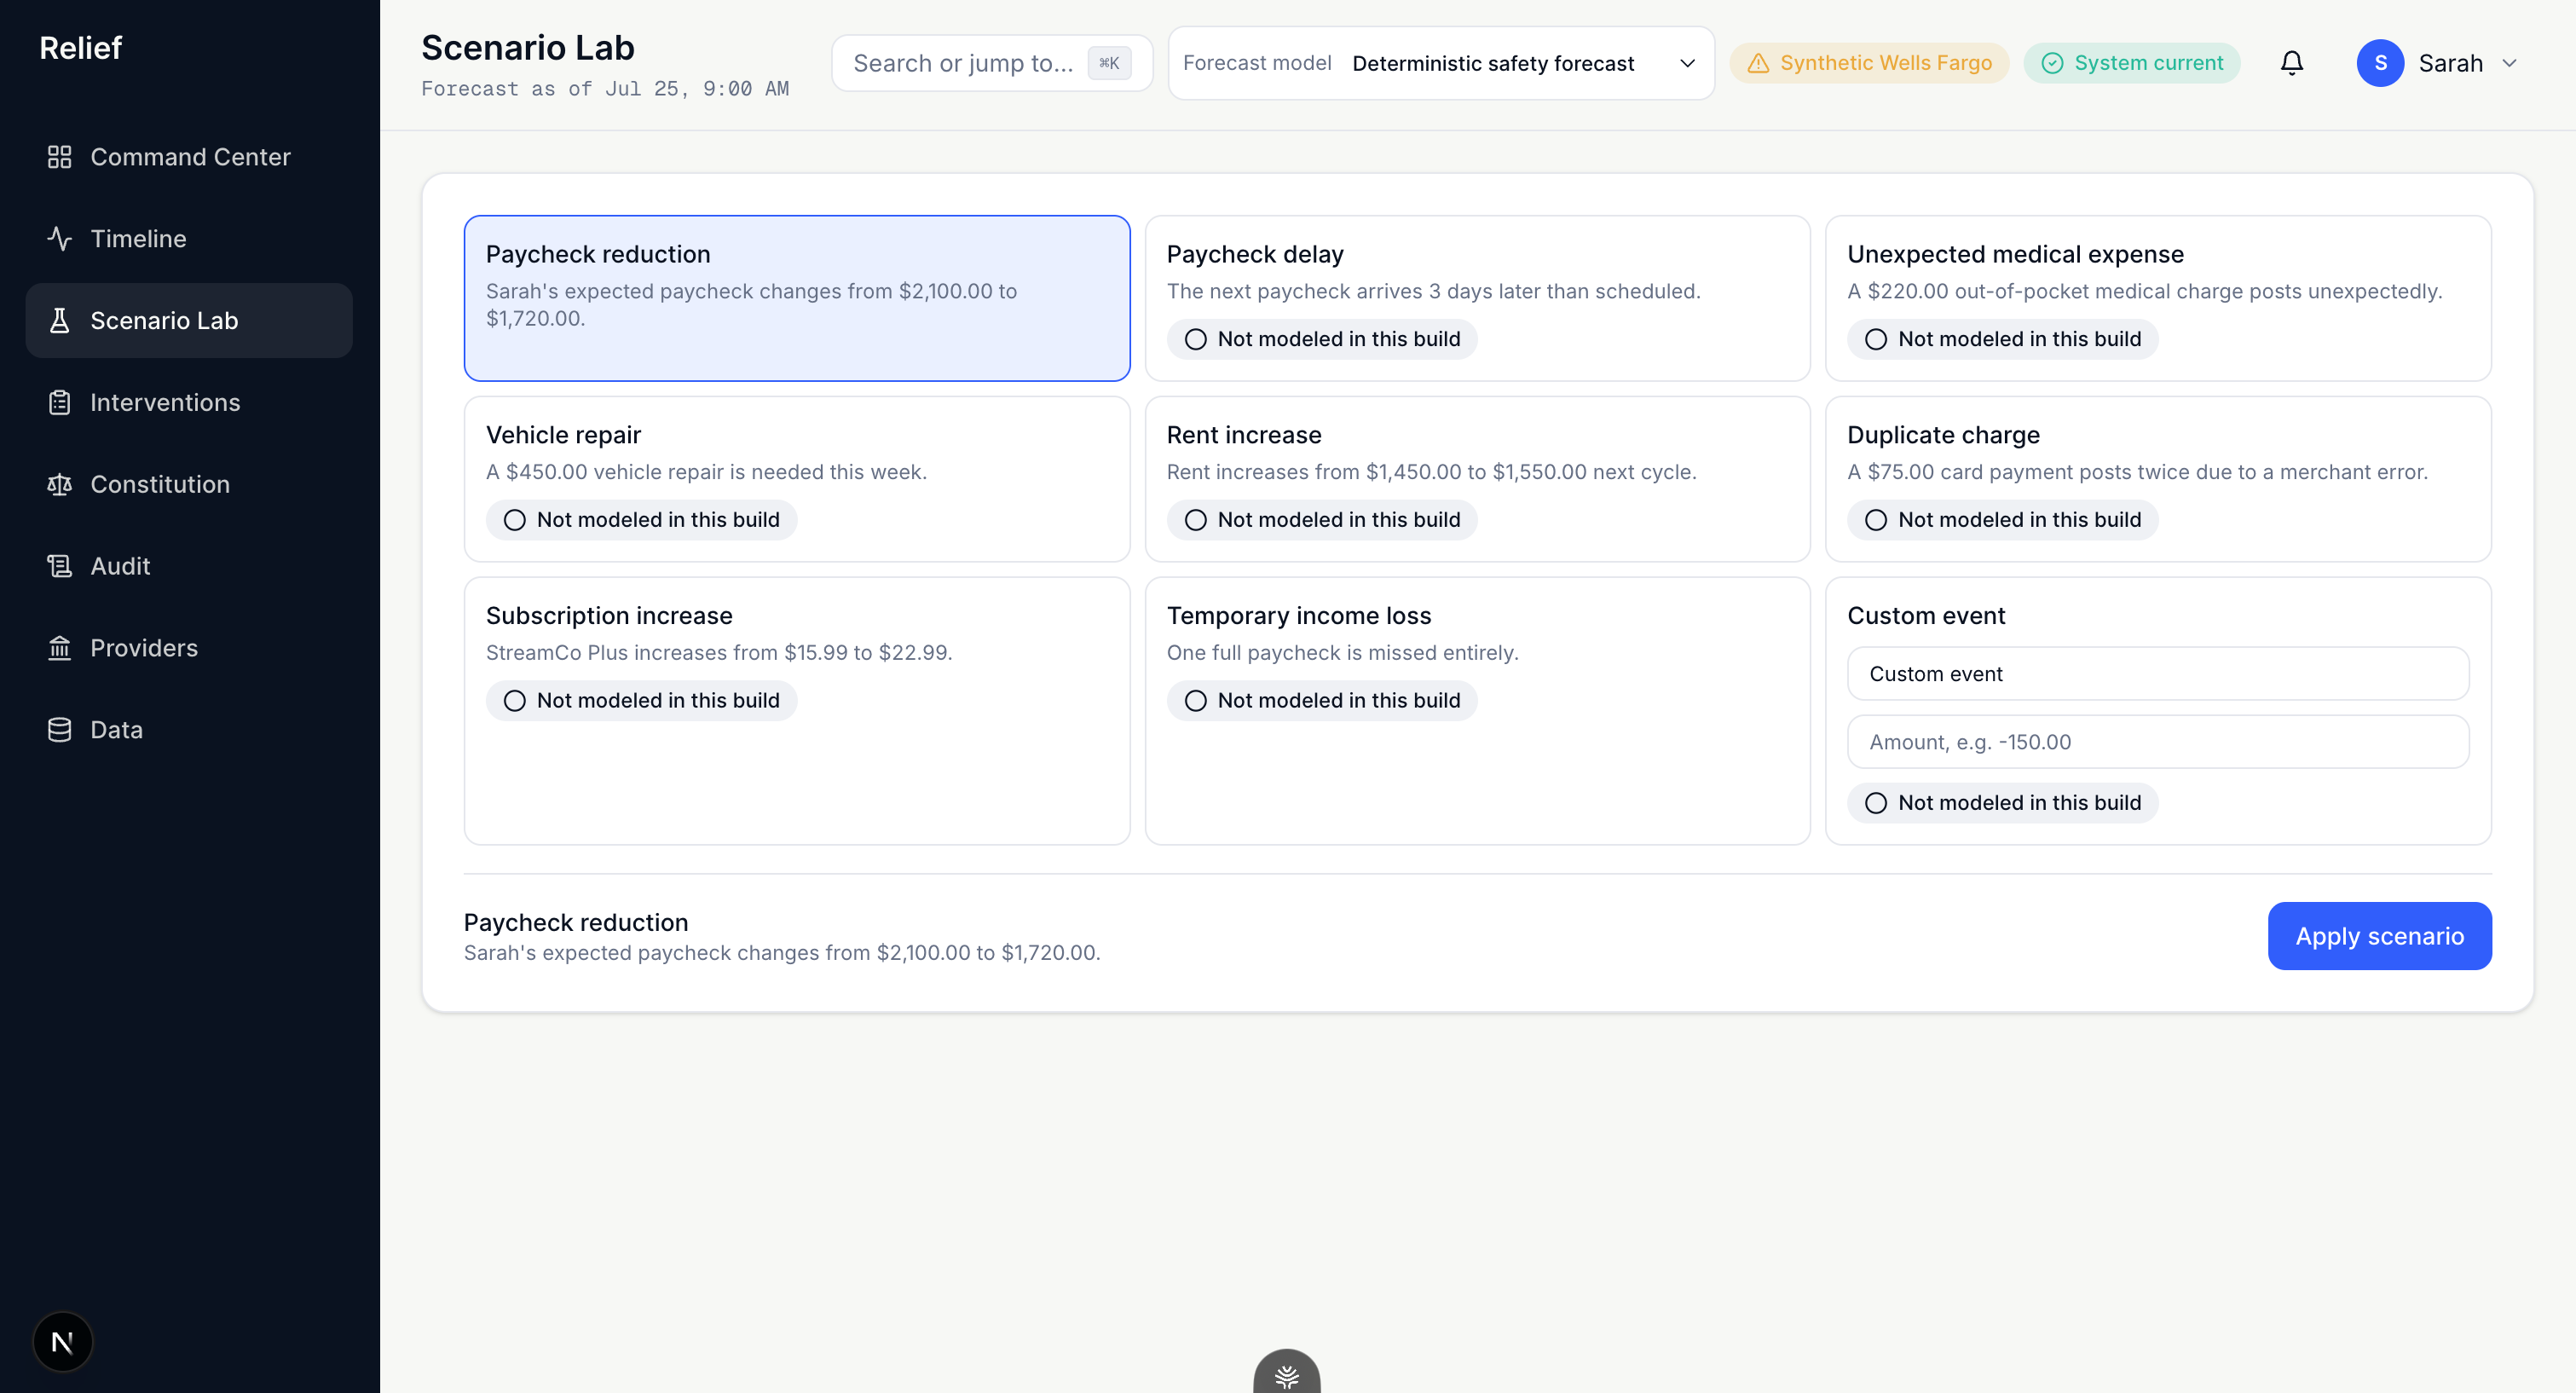2576x1393 pixels.
Task: Click the Synthetic Wells Fargo badge
Action: pyautogui.click(x=1869, y=63)
